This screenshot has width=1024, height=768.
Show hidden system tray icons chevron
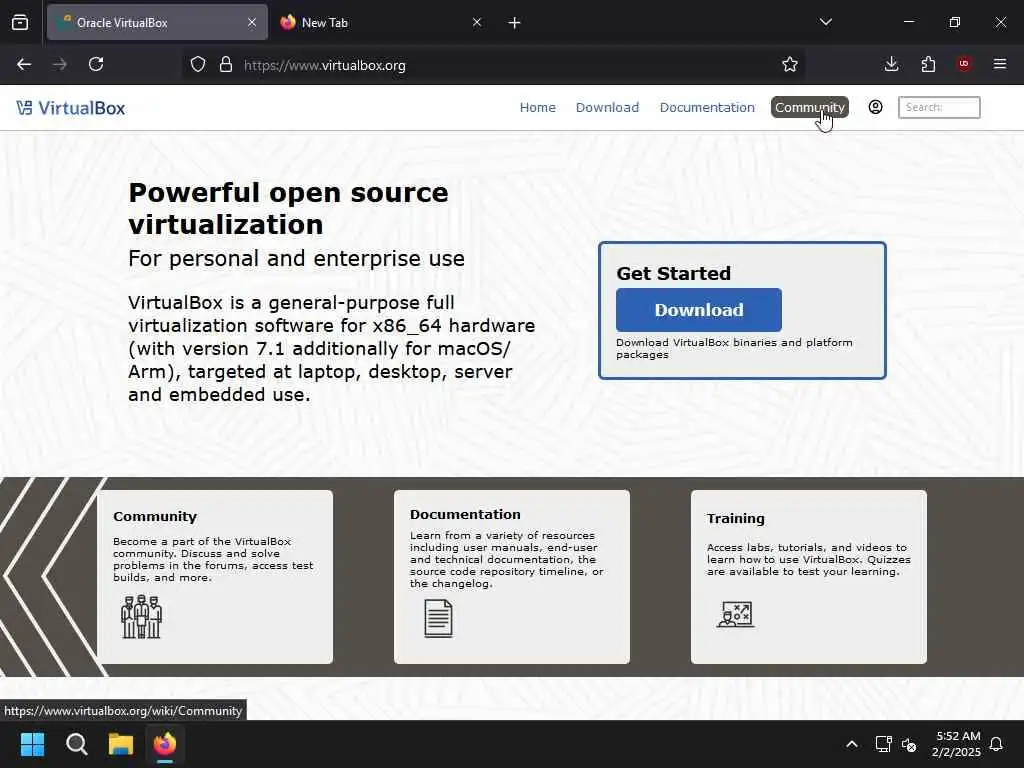852,744
